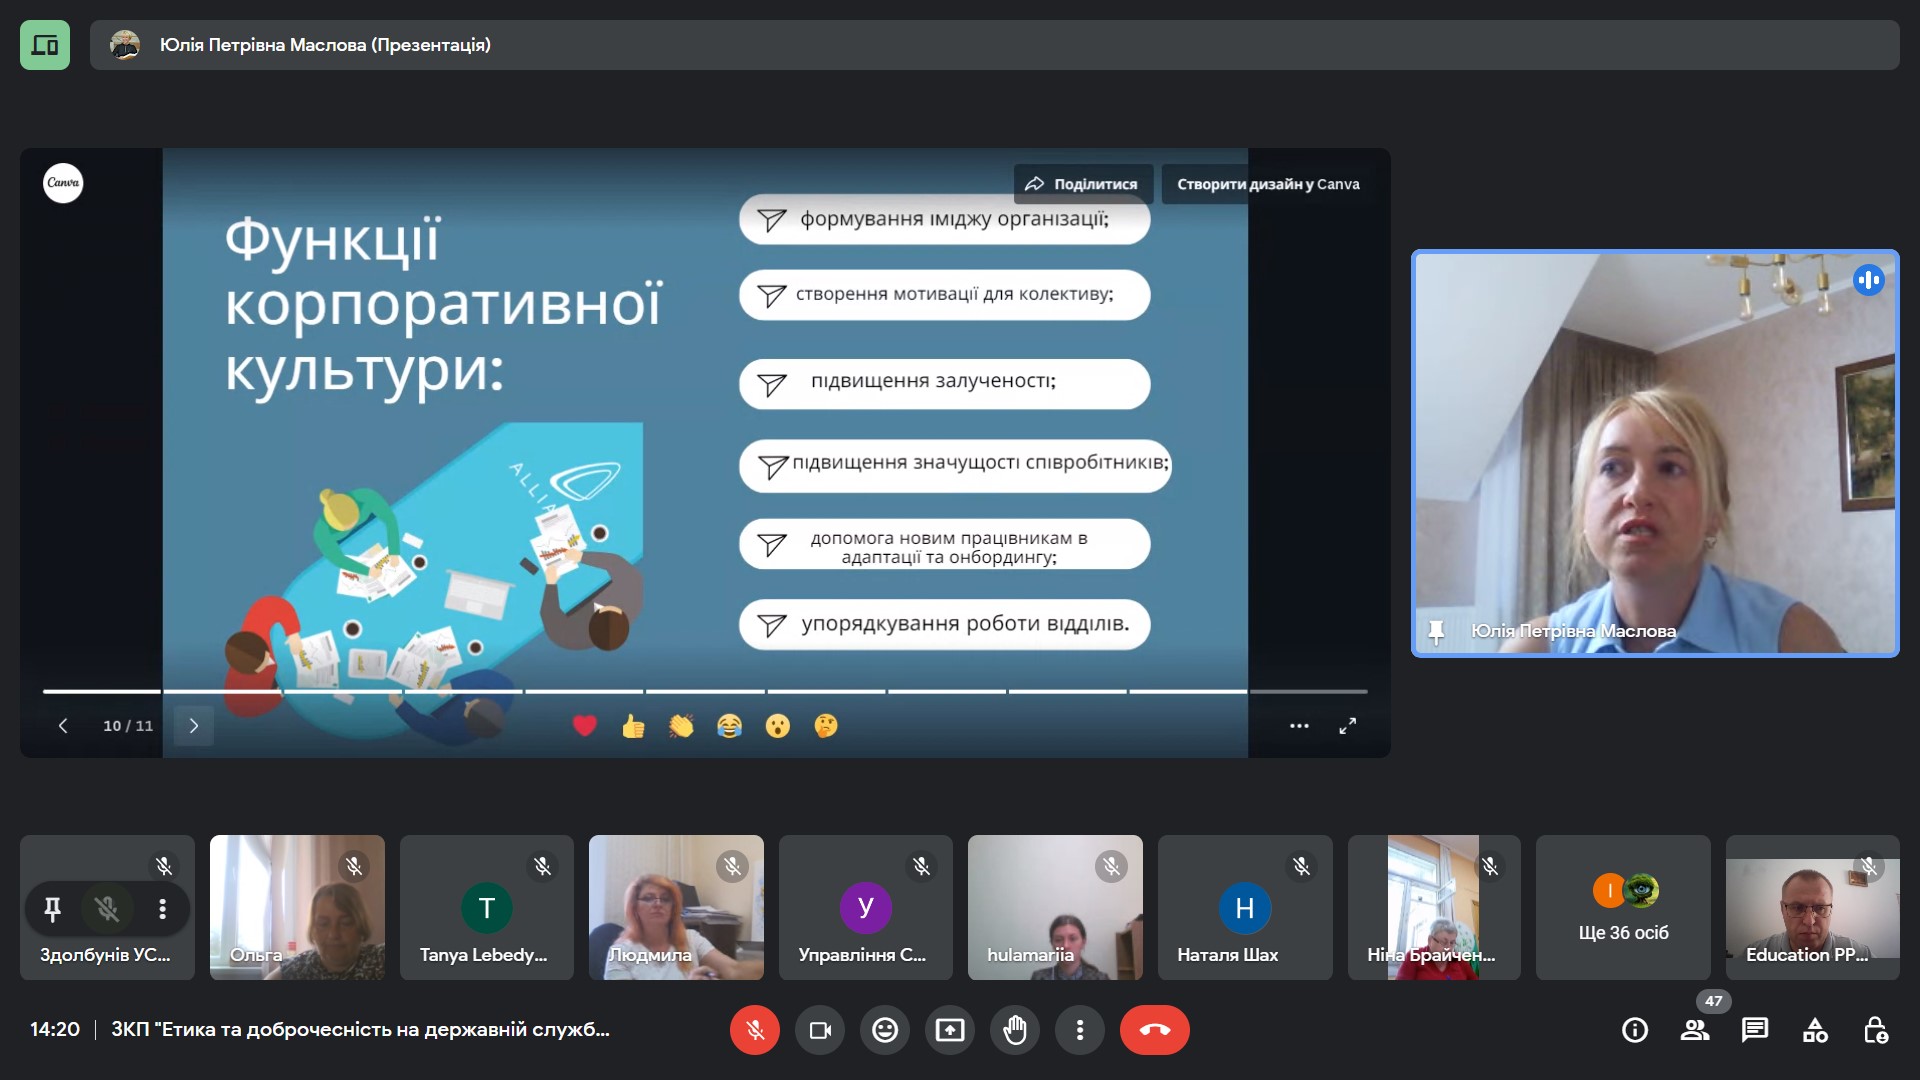This screenshot has height=1080, width=1920.
Task: Open the Canva slide three-dot menu
Action: pyautogui.click(x=1299, y=726)
